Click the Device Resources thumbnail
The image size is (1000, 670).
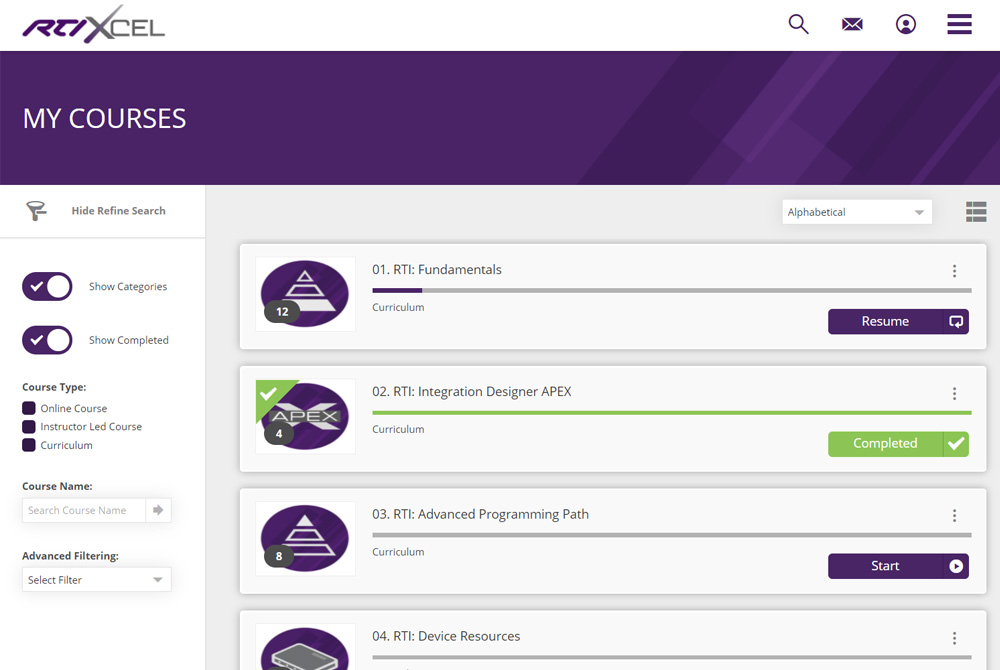coord(305,647)
